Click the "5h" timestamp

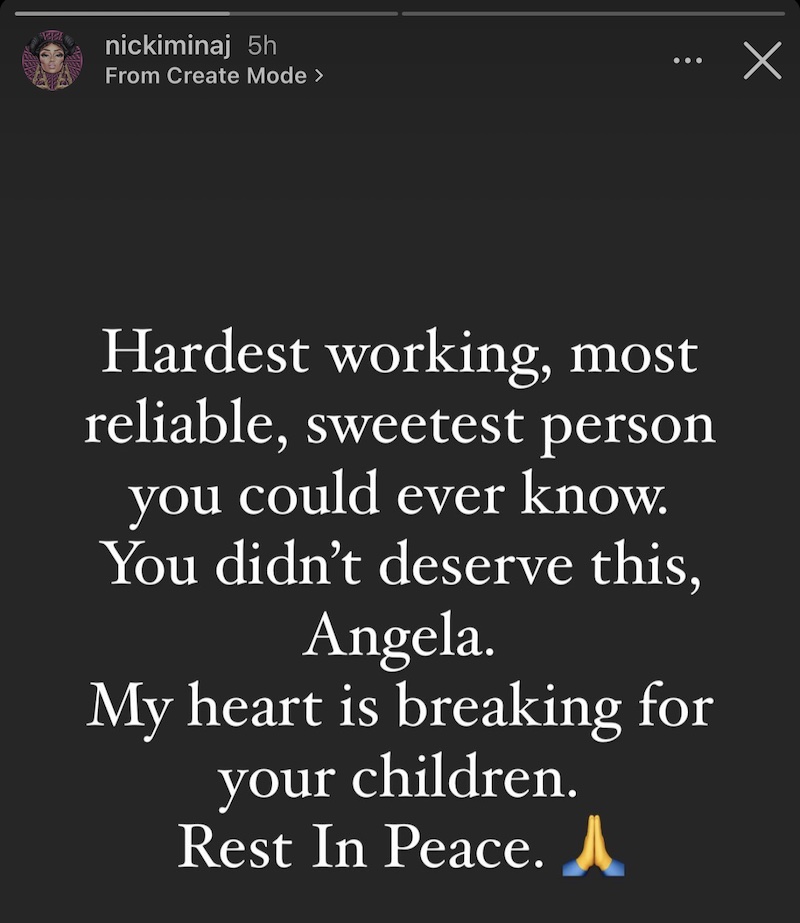(262, 46)
